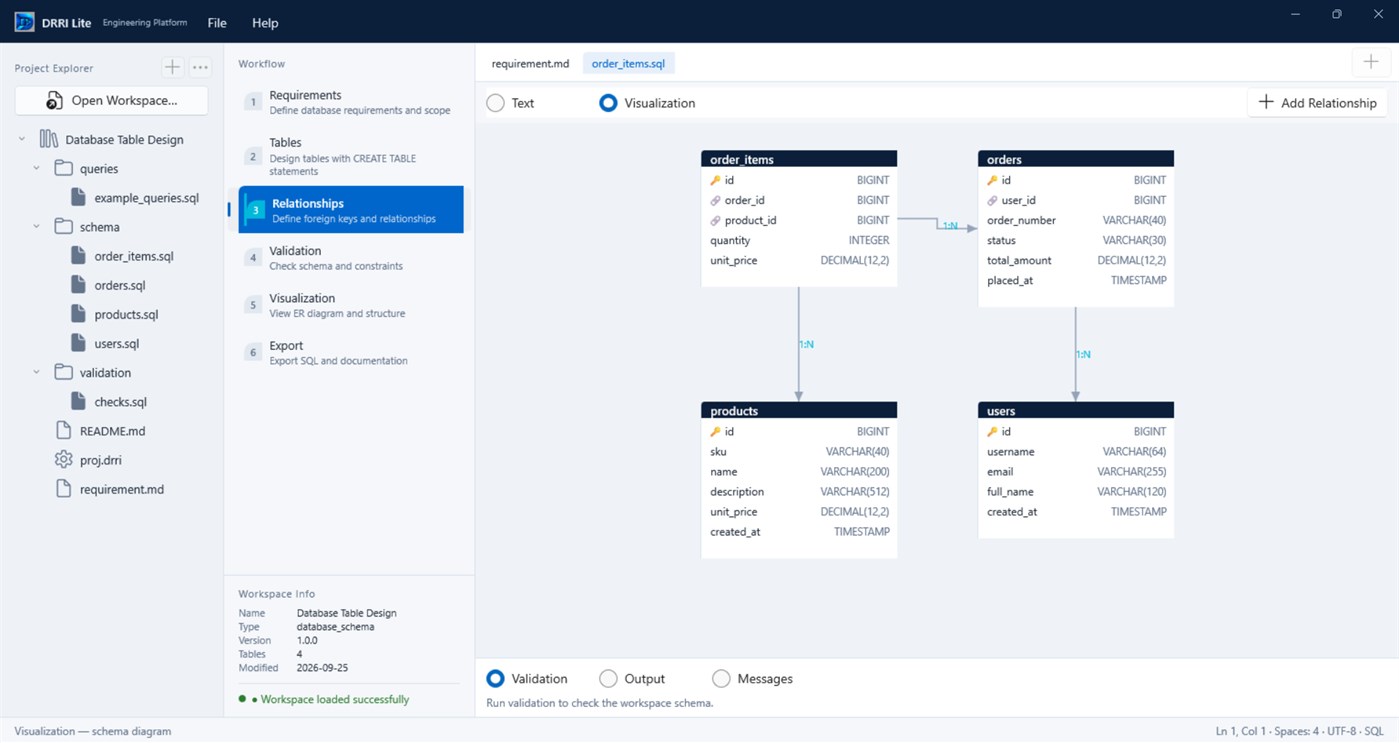1399x743 pixels.
Task: Select the Validation panel radio button
Action: point(495,679)
